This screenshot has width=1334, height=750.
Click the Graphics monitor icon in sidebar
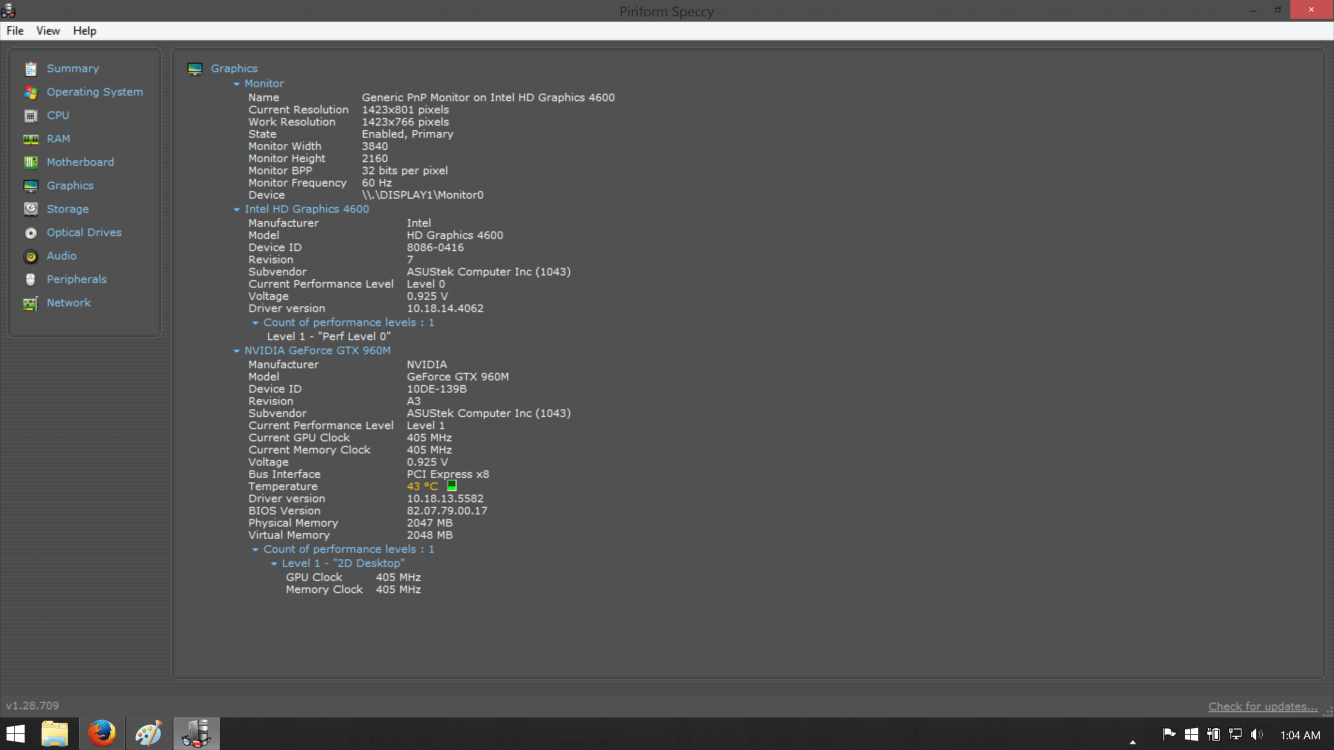point(31,186)
